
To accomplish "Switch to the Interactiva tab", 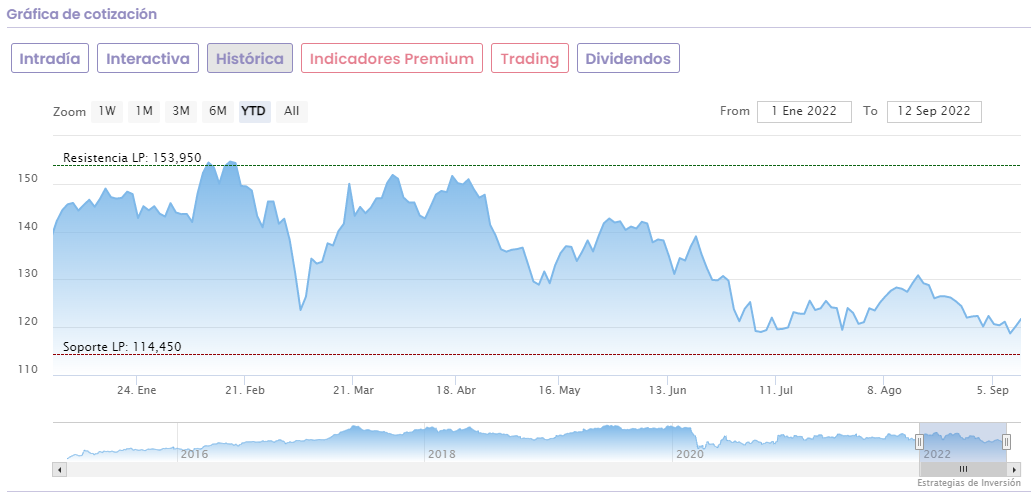I will 148,58.
